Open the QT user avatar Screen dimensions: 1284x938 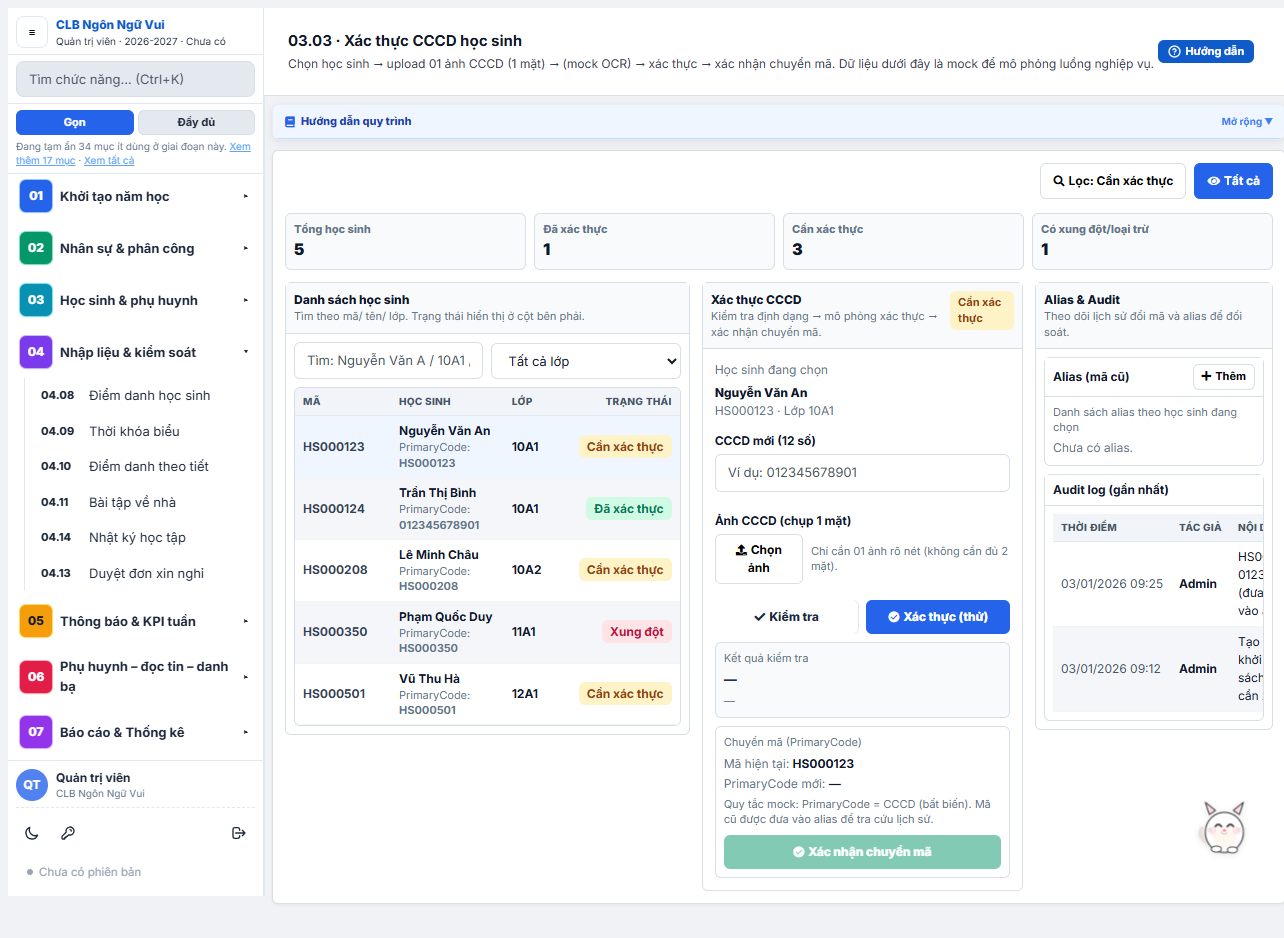coord(32,785)
